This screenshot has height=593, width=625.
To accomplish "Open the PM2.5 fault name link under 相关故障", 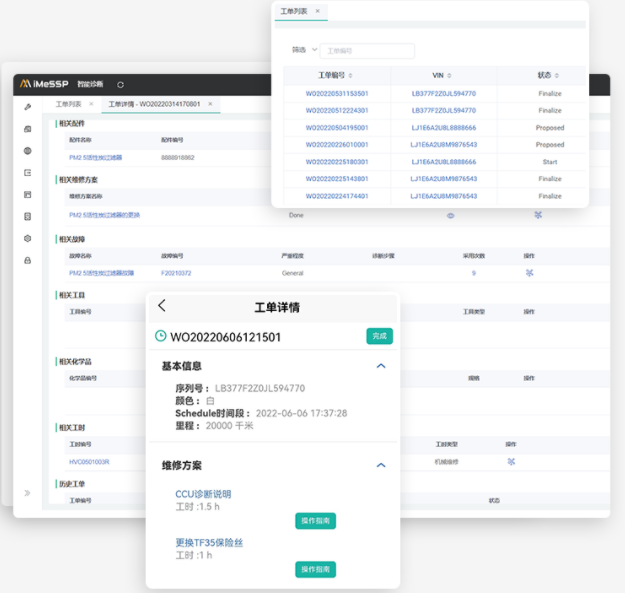I will pos(102,273).
